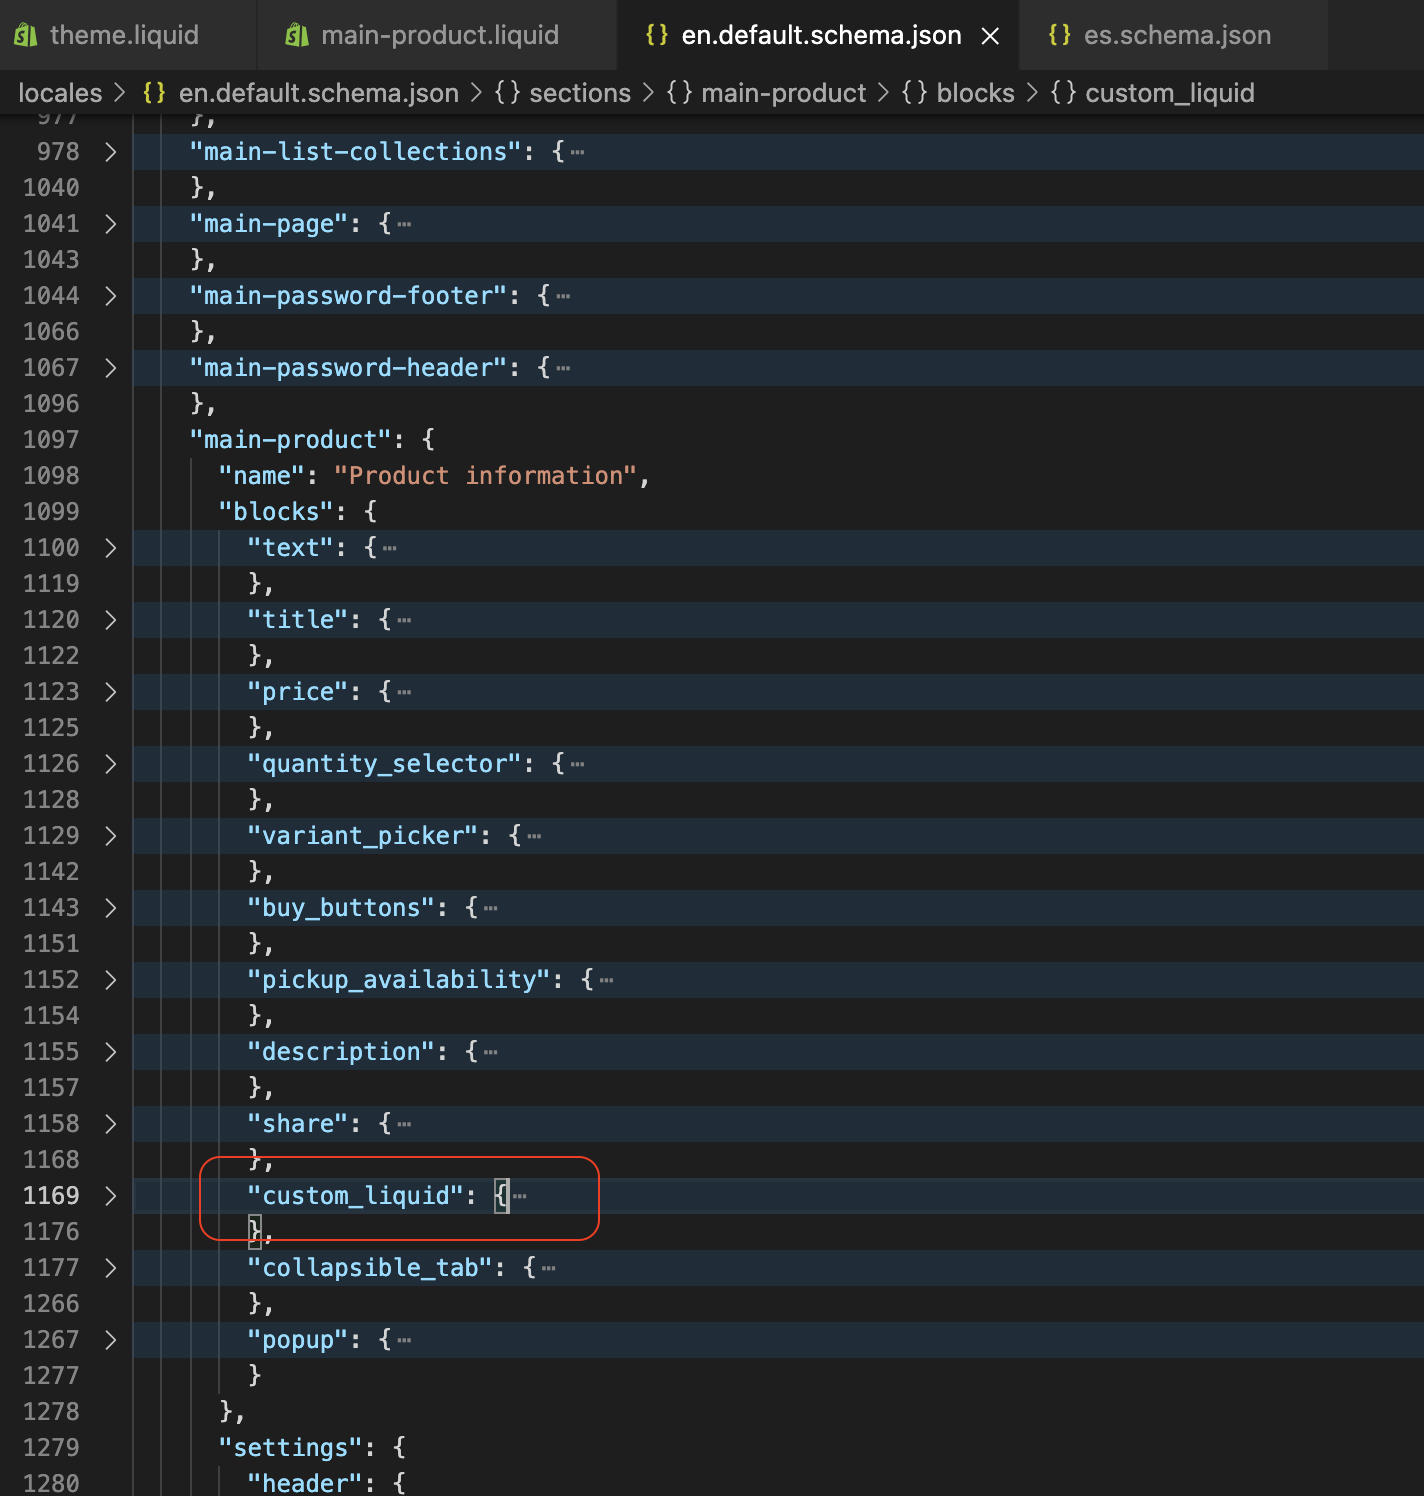Expand the folded collapsible_tab block
The width and height of the screenshot is (1424, 1496).
pos(111,1268)
